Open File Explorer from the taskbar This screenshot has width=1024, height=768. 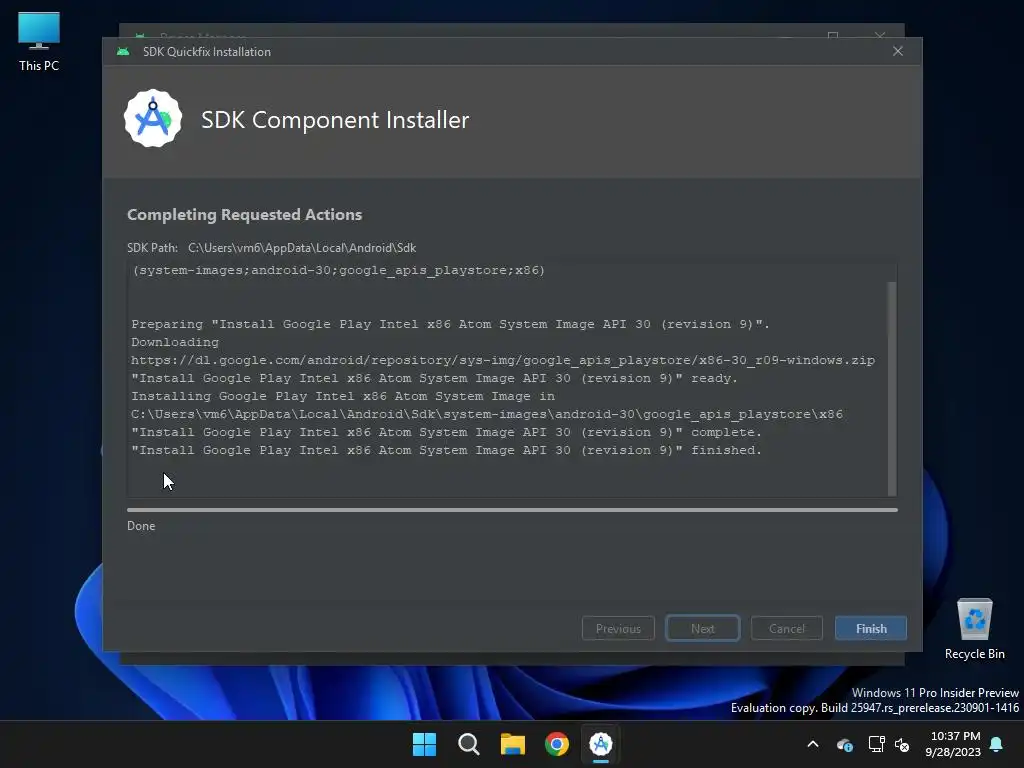[x=513, y=744]
